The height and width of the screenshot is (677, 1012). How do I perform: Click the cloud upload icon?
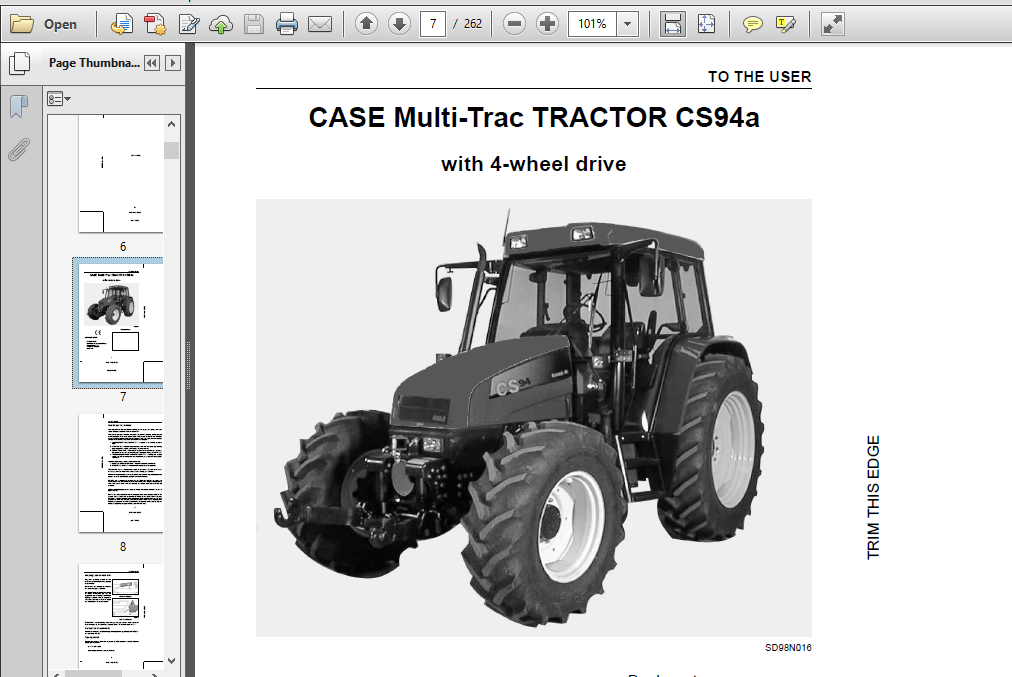pyautogui.click(x=221, y=25)
